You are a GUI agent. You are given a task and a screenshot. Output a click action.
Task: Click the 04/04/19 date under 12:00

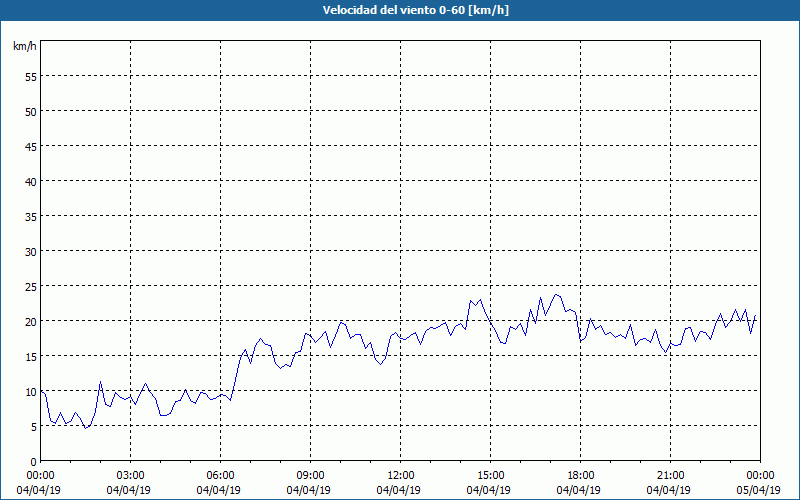399,490
